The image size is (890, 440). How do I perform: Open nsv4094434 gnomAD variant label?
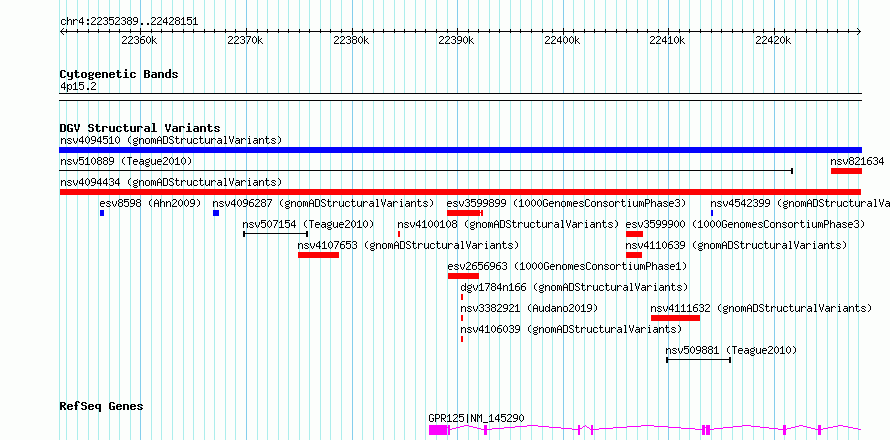171,182
